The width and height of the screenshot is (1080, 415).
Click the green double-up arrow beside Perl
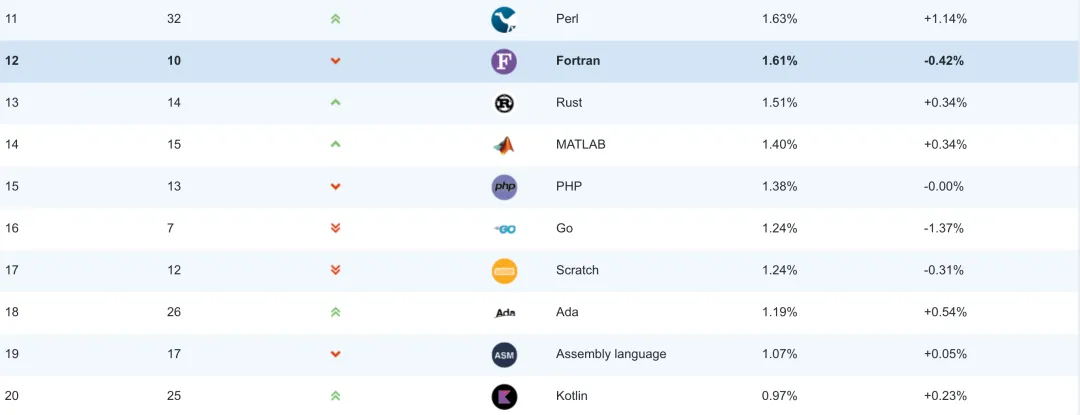click(x=336, y=19)
